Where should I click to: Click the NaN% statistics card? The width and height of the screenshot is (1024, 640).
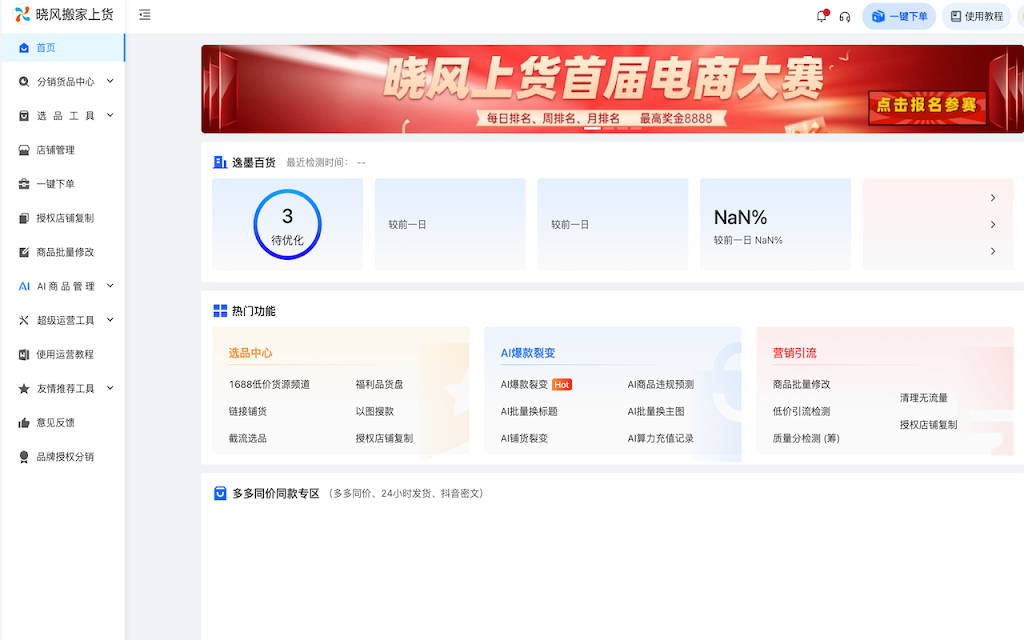click(775, 224)
